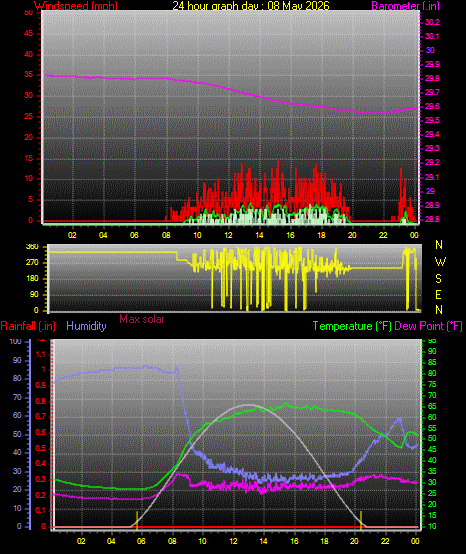Click the bottom 'N' compass letter beside 0 degrees

click(439, 310)
